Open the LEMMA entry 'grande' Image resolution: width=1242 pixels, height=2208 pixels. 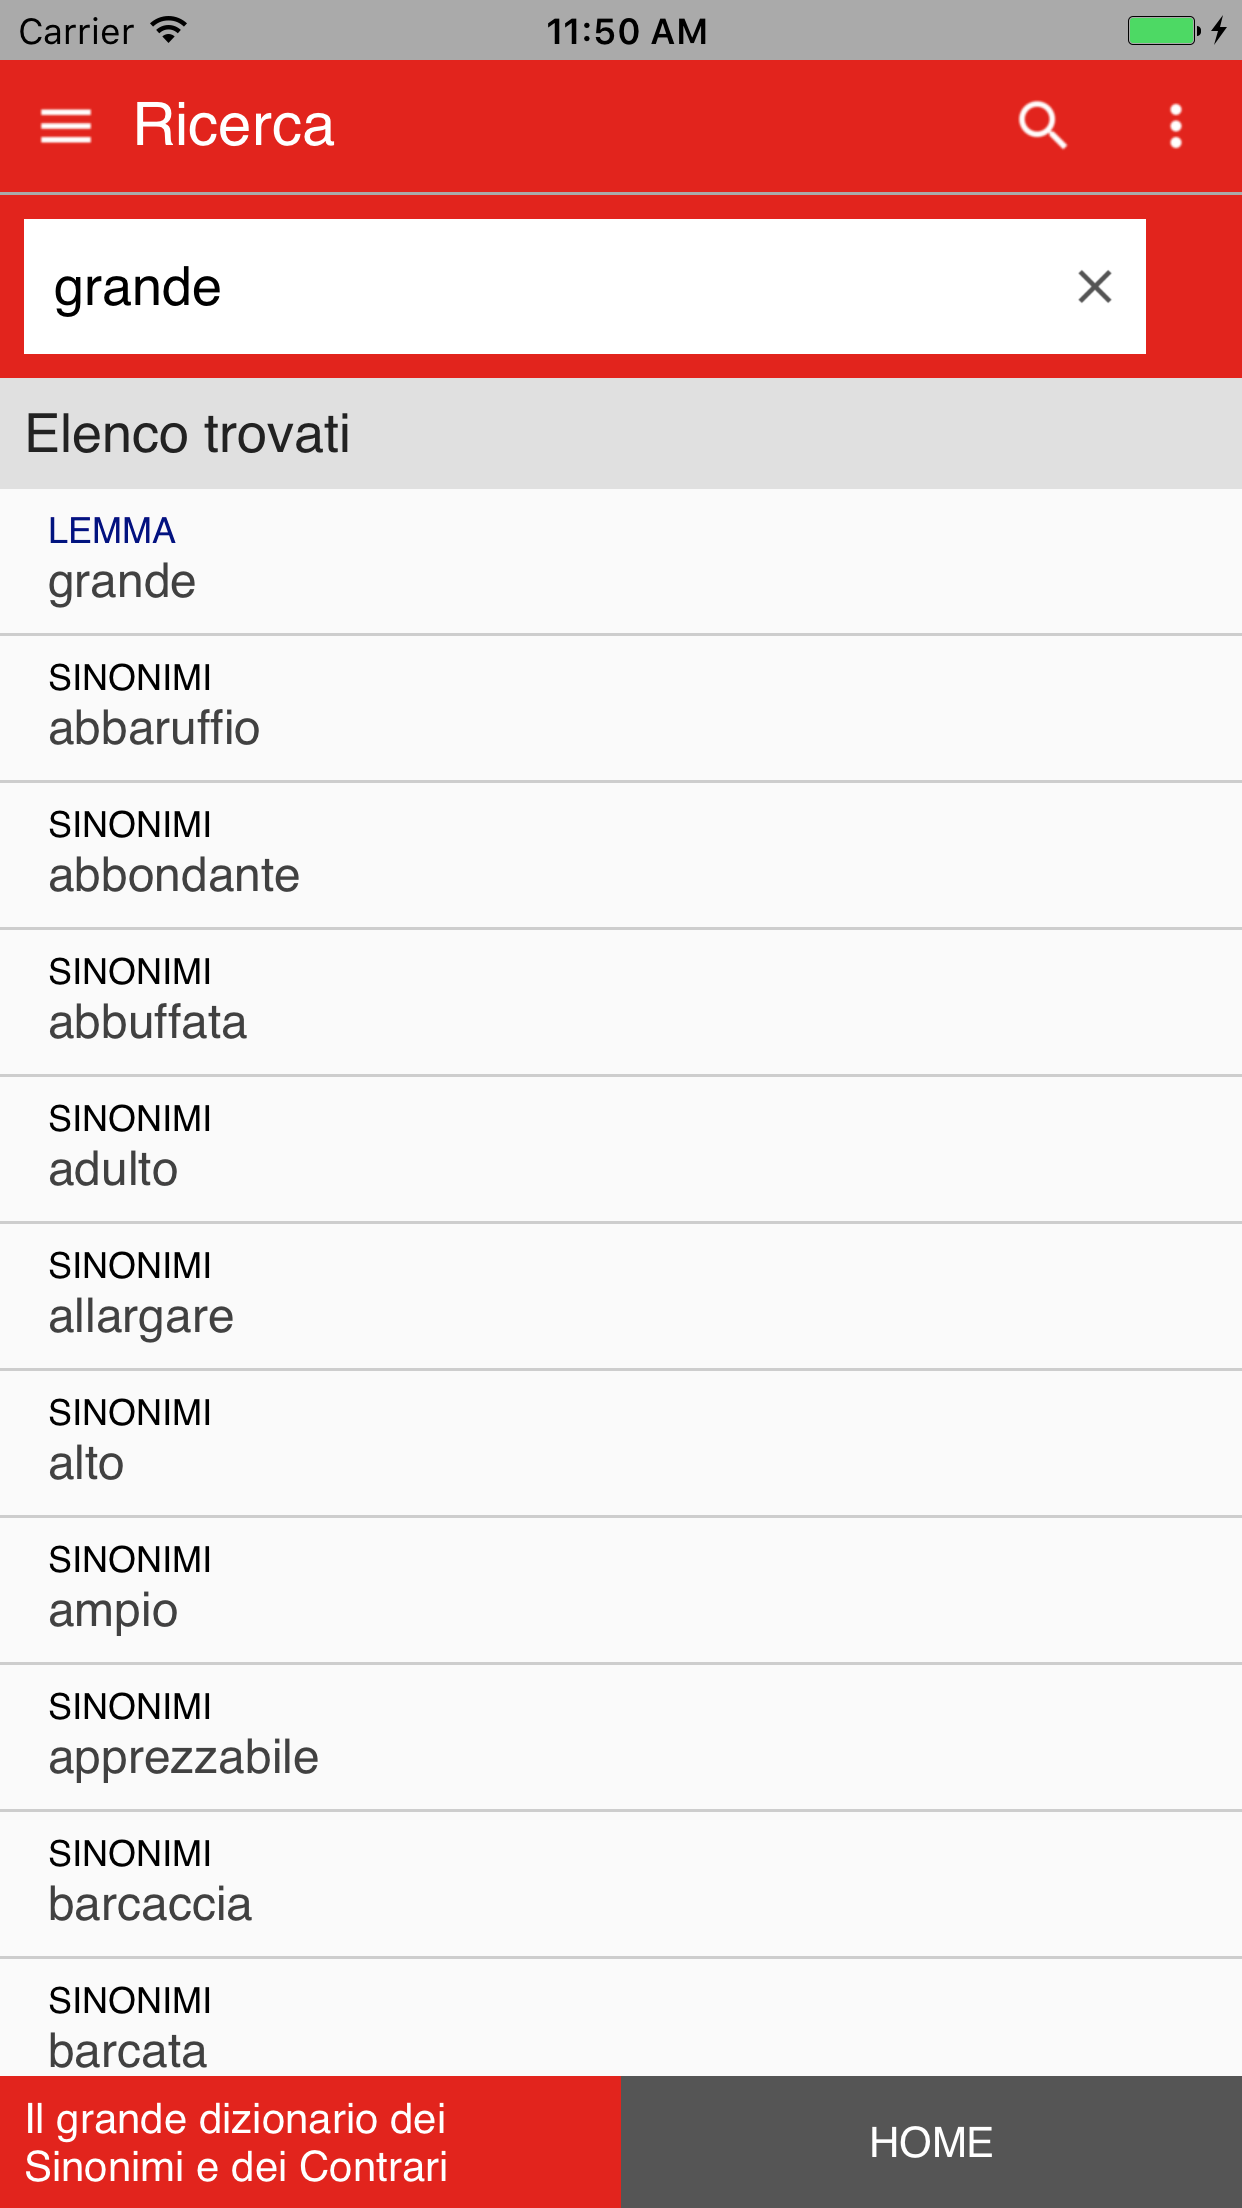(x=620, y=561)
